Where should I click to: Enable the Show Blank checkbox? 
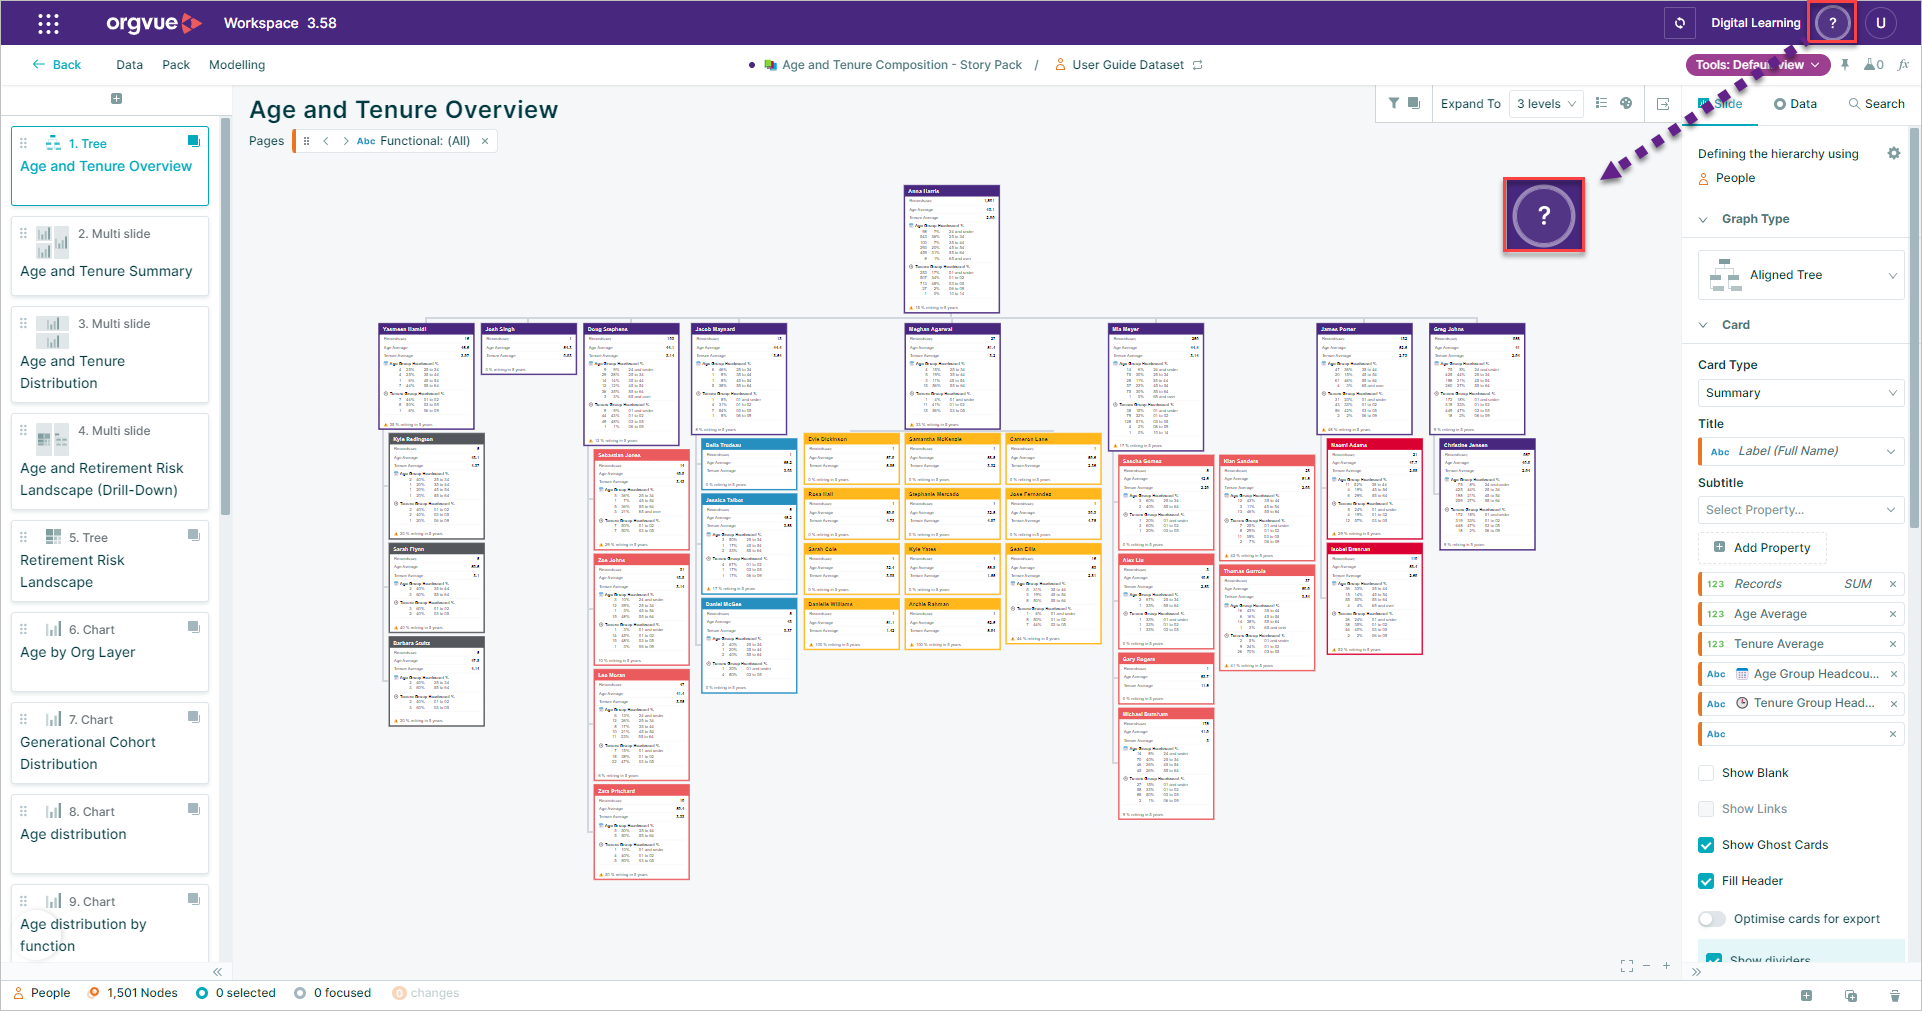tap(1706, 773)
